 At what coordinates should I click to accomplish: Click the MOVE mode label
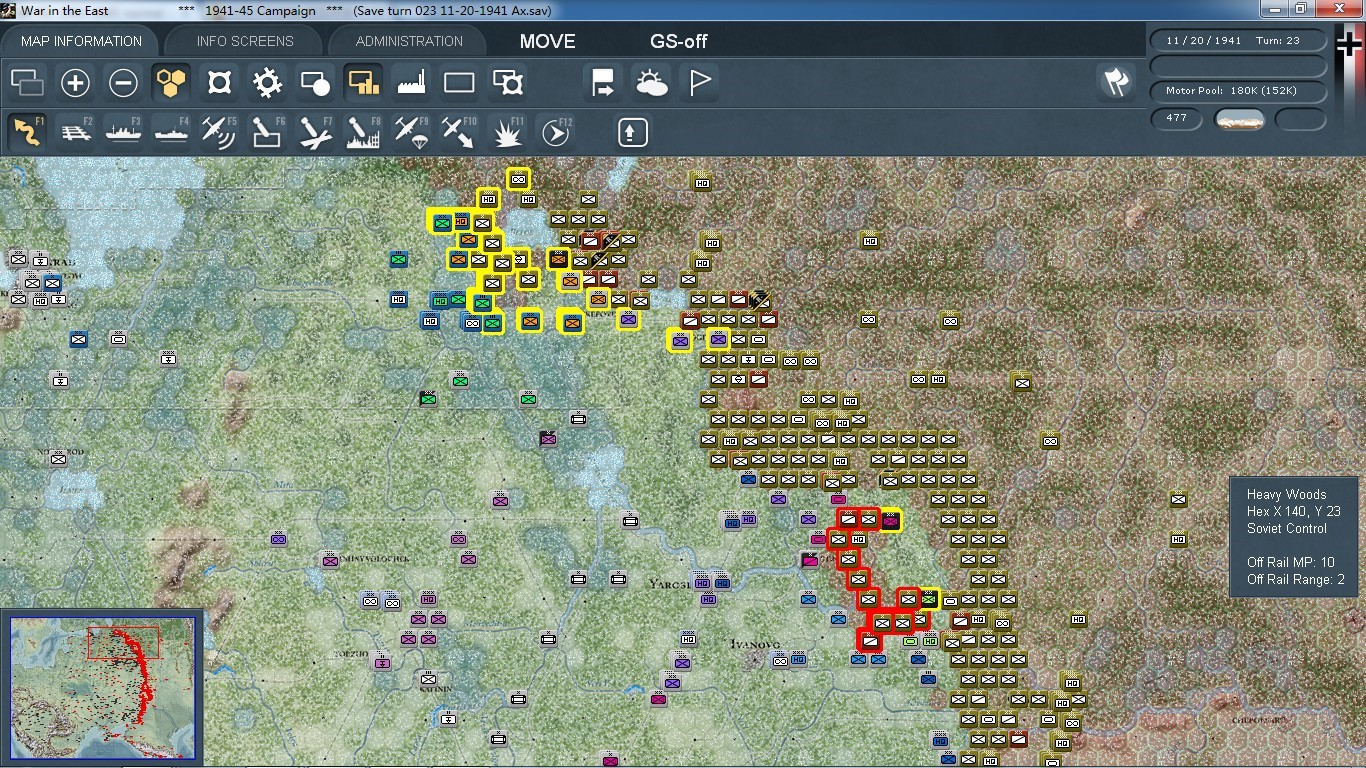(x=547, y=41)
